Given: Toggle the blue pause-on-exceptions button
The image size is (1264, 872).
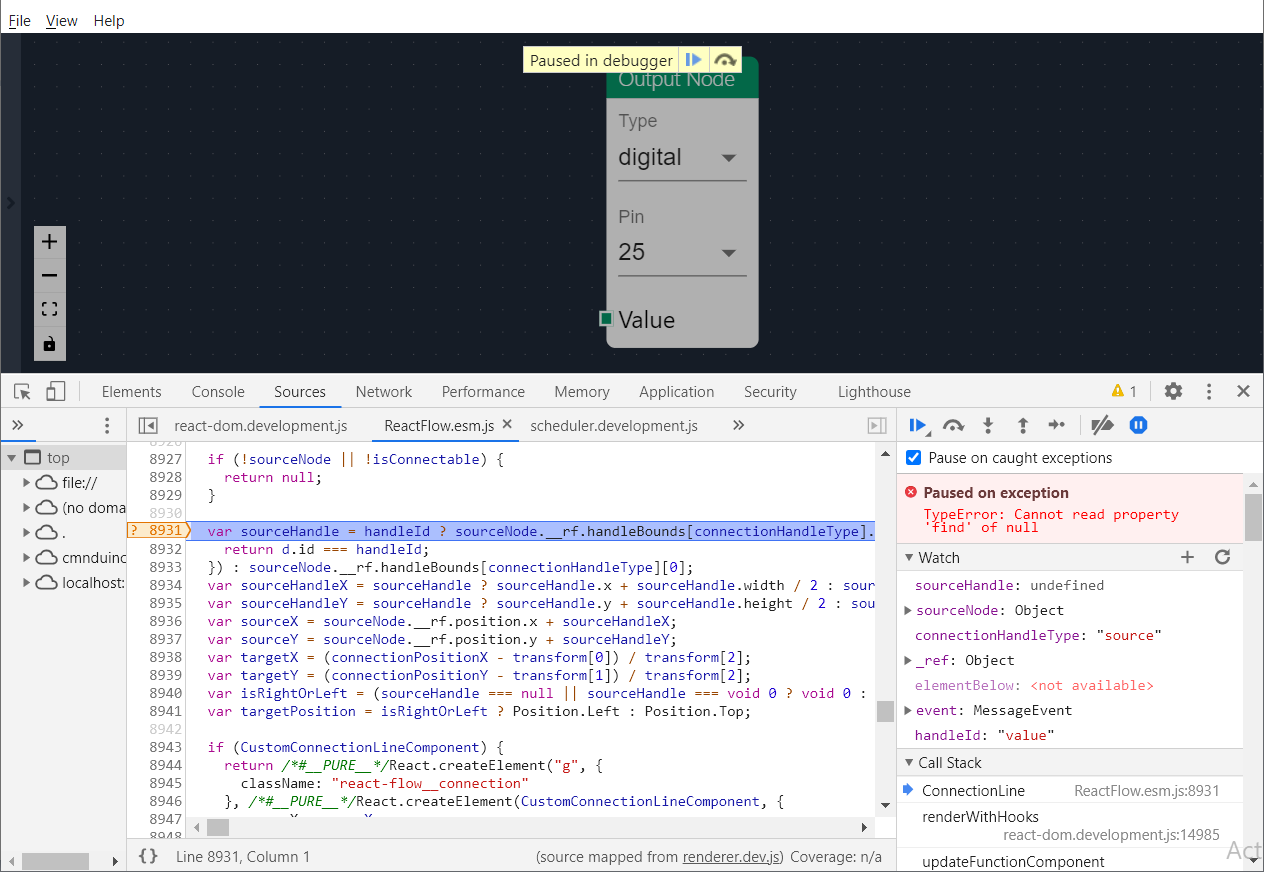Looking at the screenshot, I should pos(1138,425).
